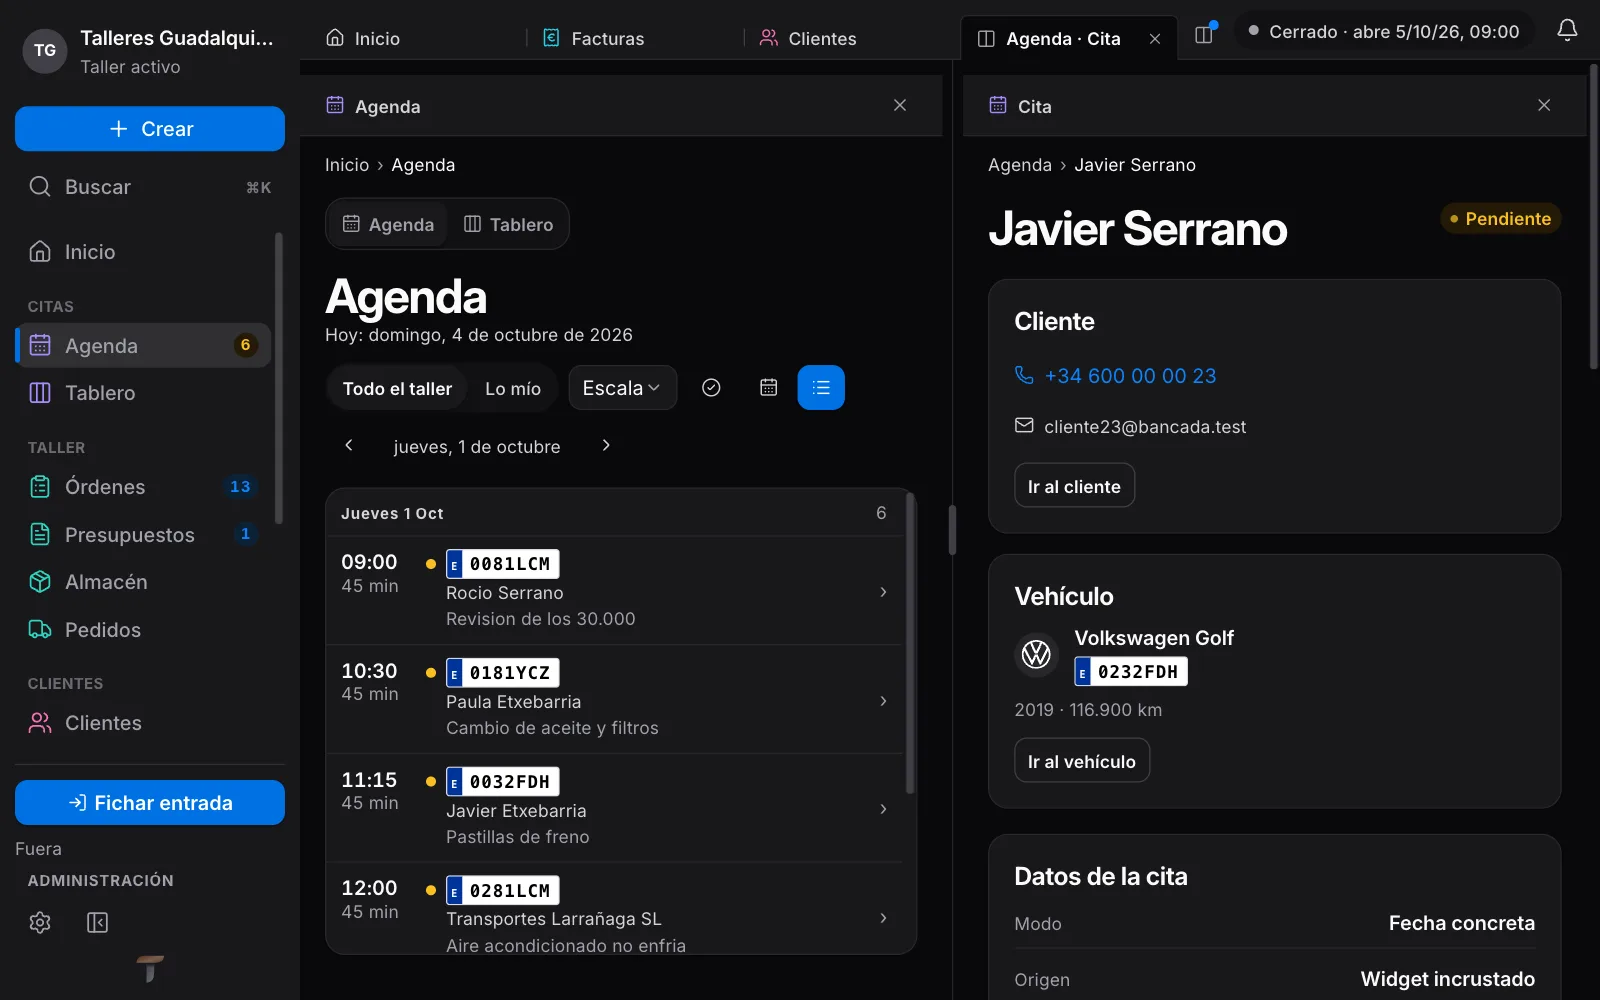Click the agenda list scrollbar
Viewport: 1600px width, 1000px height.
(x=910, y=642)
